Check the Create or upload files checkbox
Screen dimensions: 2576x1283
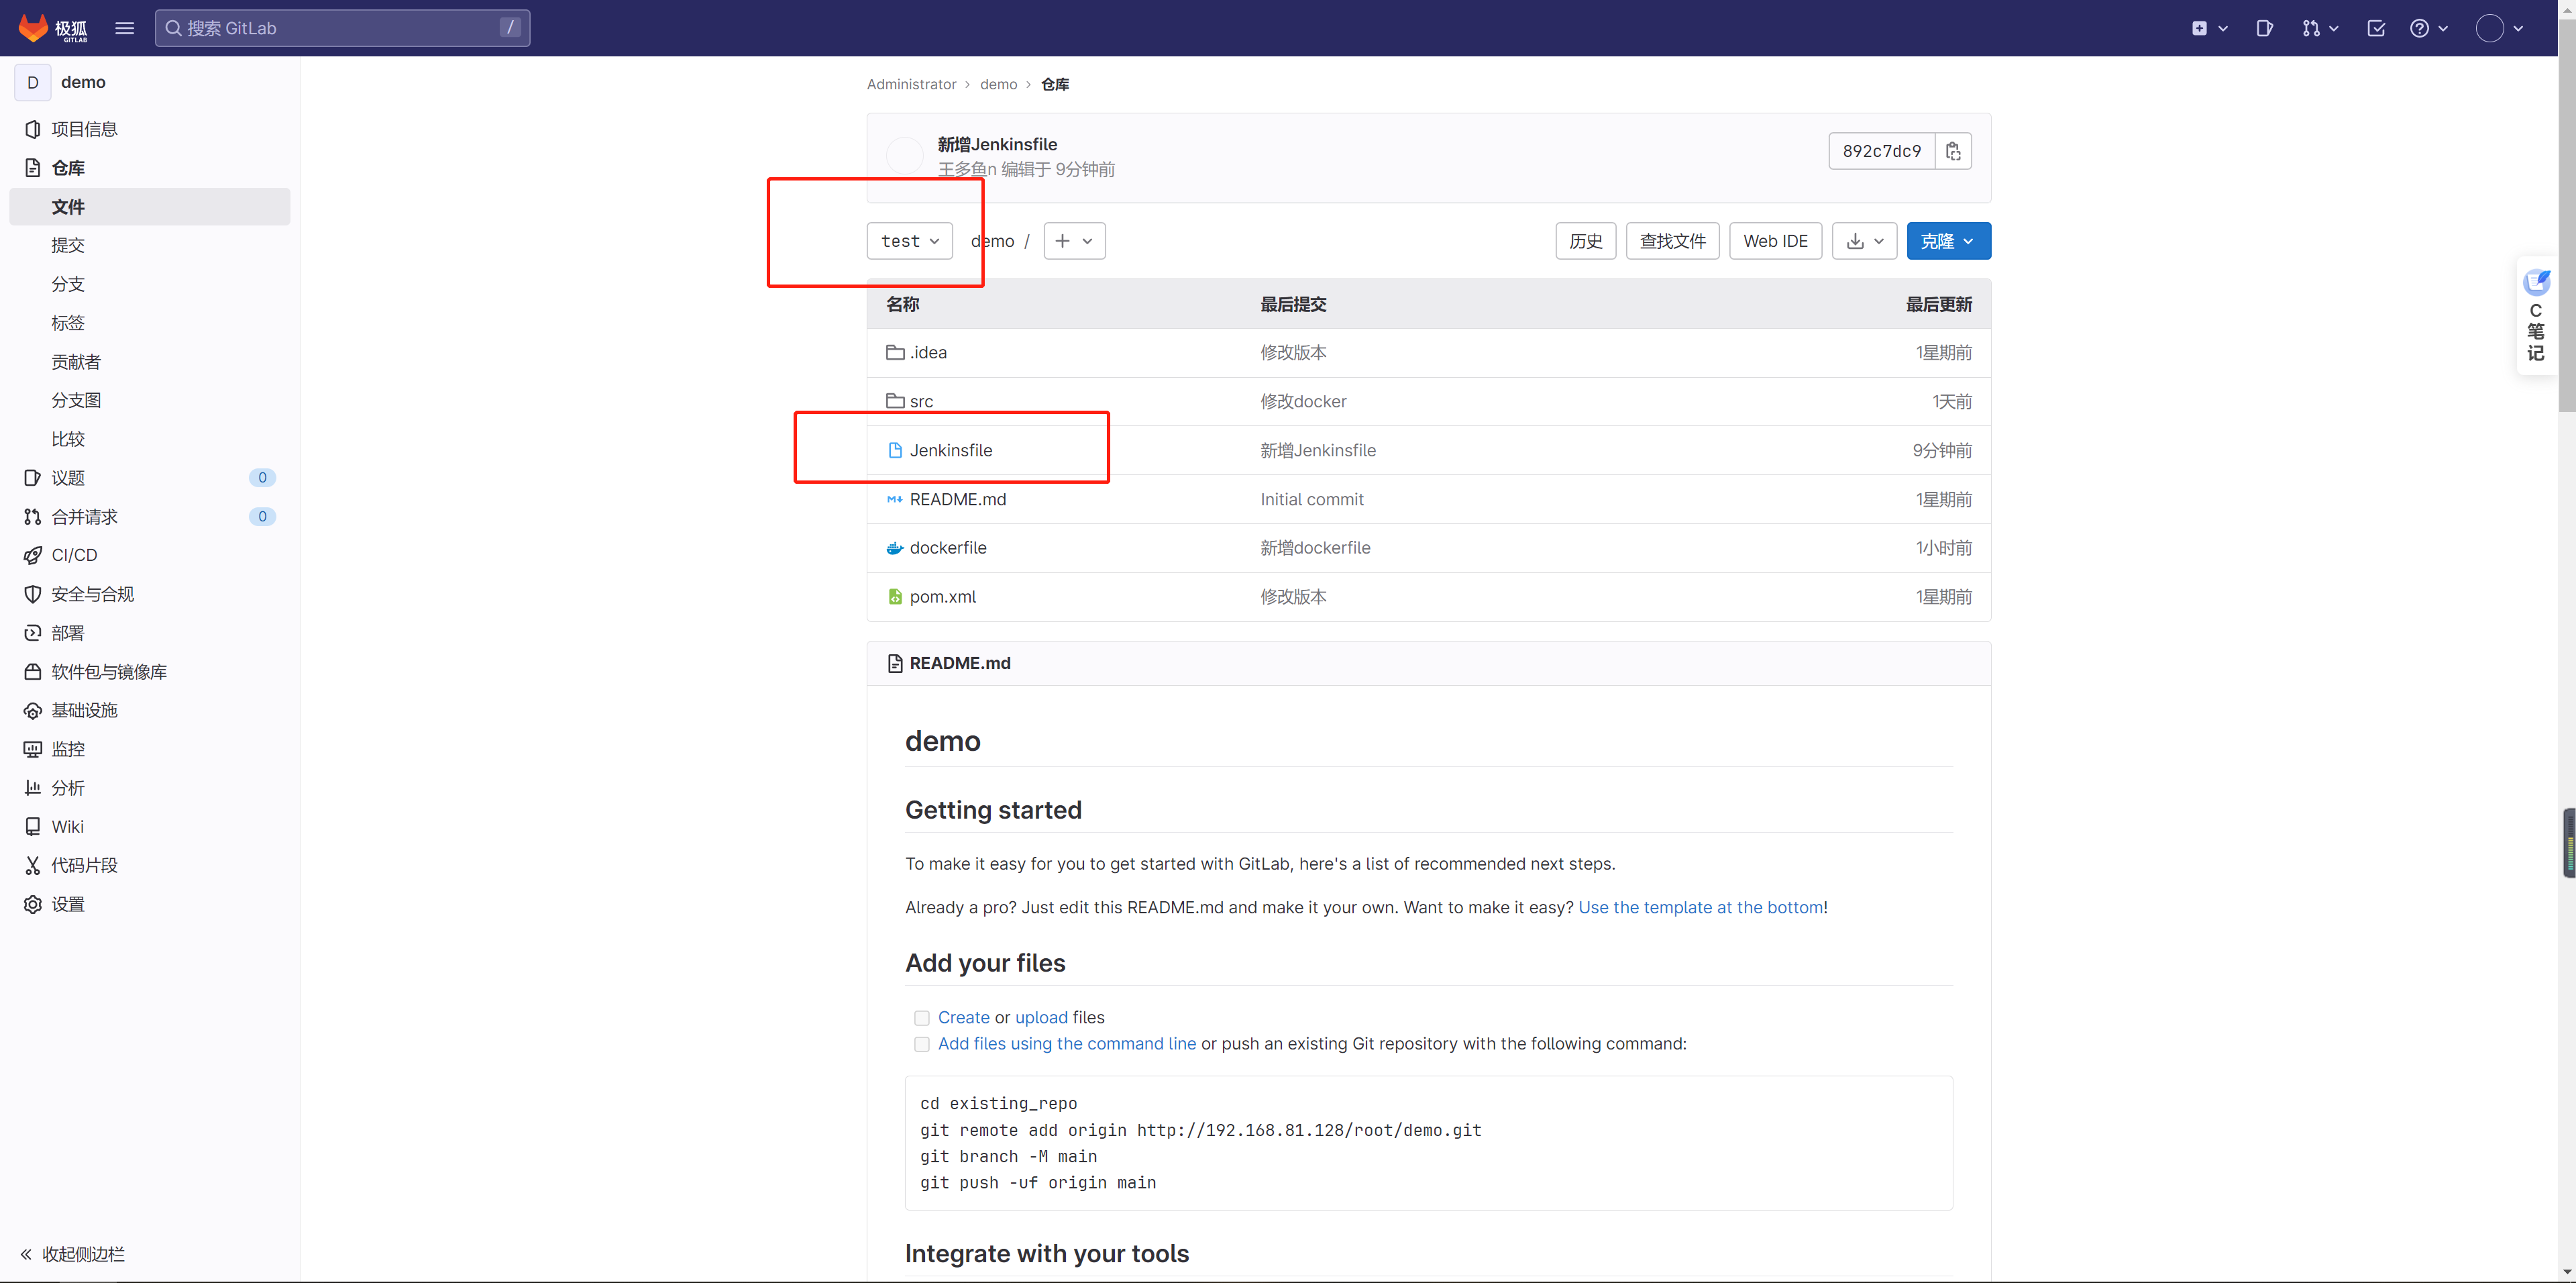coord(922,1018)
